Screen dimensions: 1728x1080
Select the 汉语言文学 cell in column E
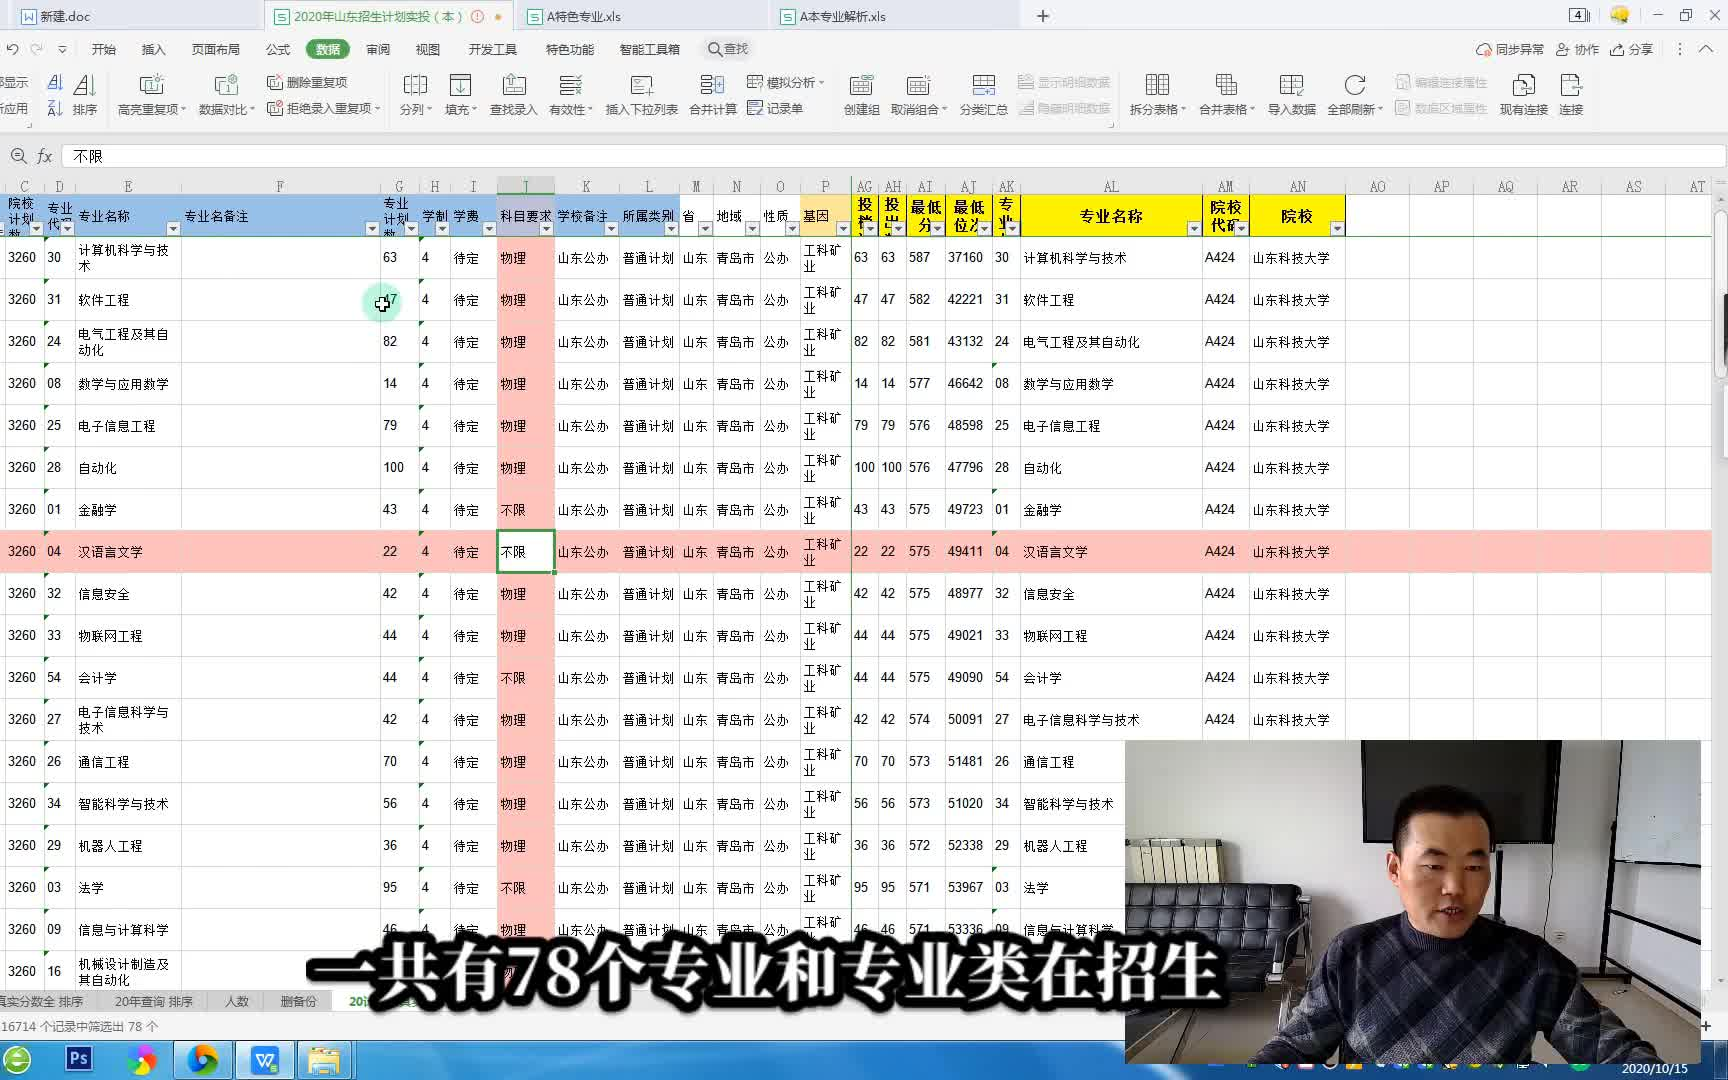click(x=127, y=551)
